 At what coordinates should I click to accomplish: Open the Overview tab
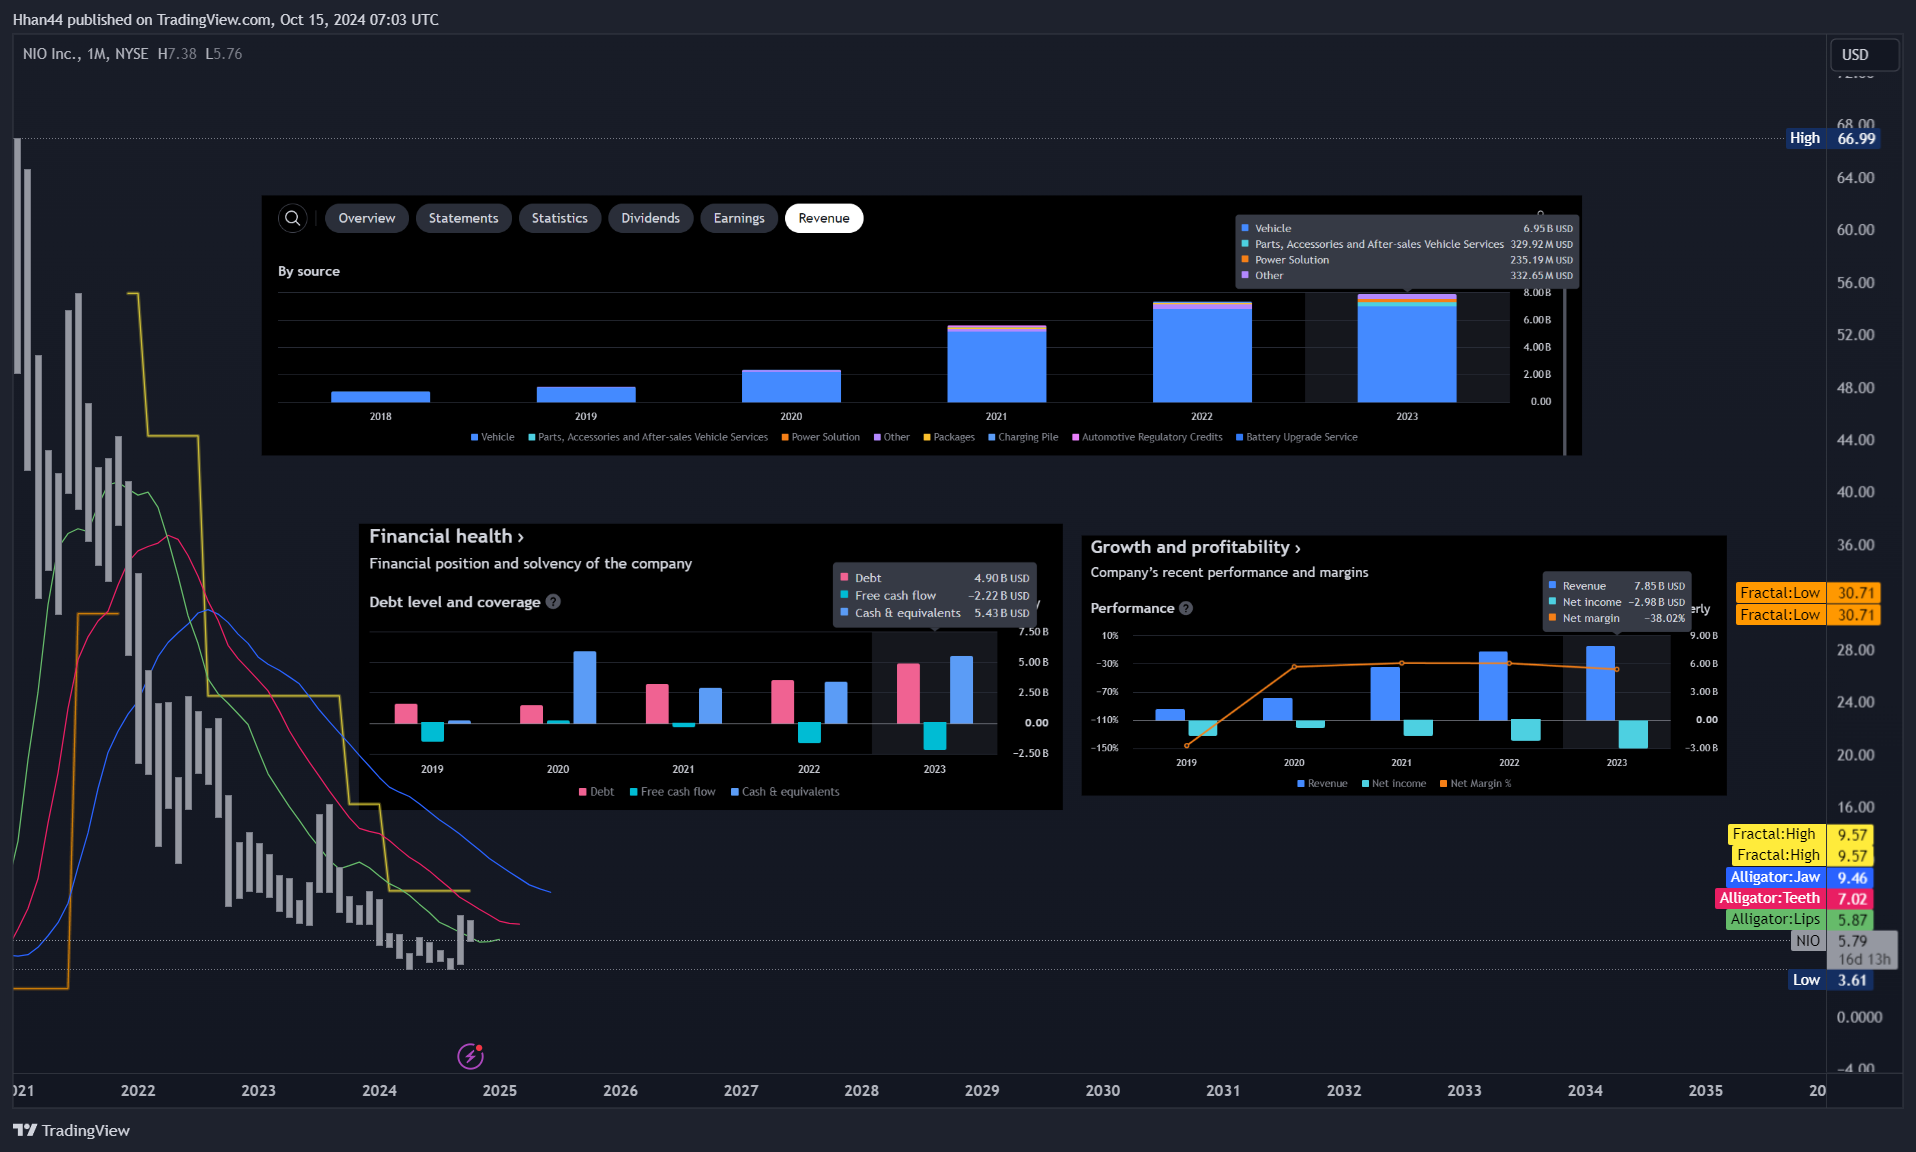[x=366, y=218]
